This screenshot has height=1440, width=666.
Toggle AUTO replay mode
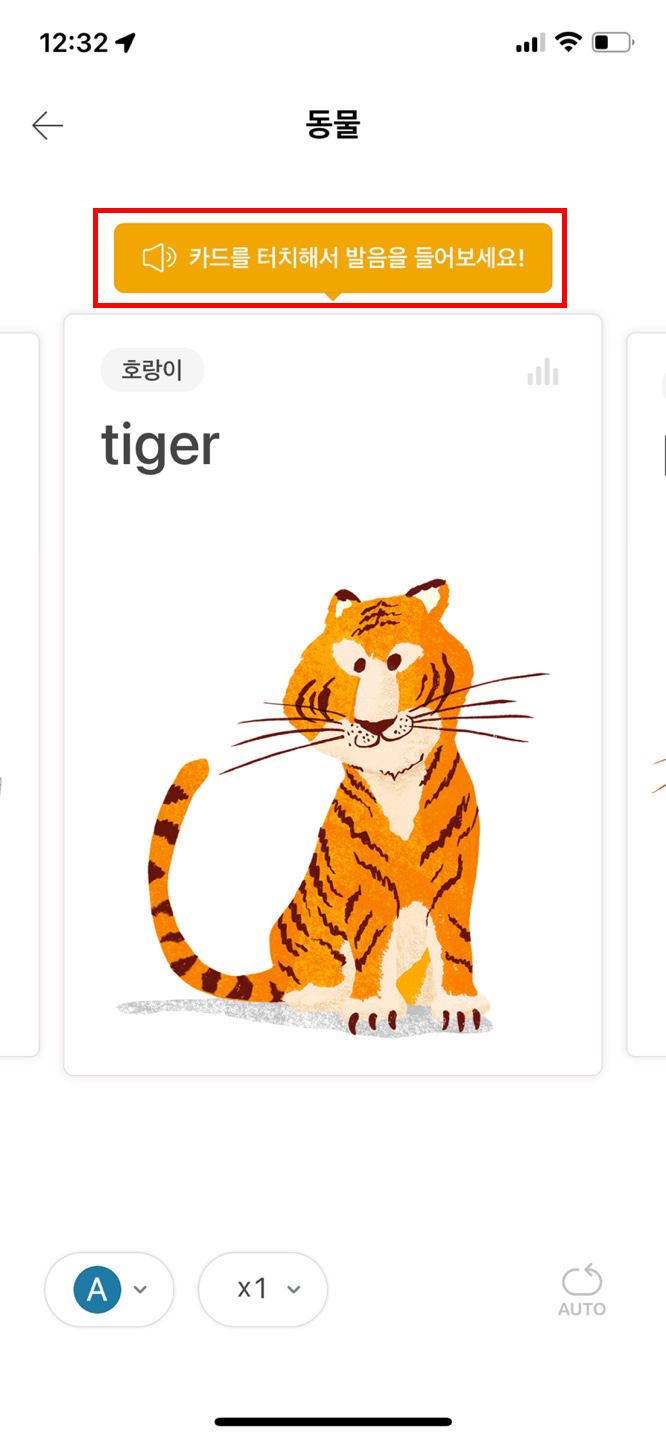pos(582,1290)
